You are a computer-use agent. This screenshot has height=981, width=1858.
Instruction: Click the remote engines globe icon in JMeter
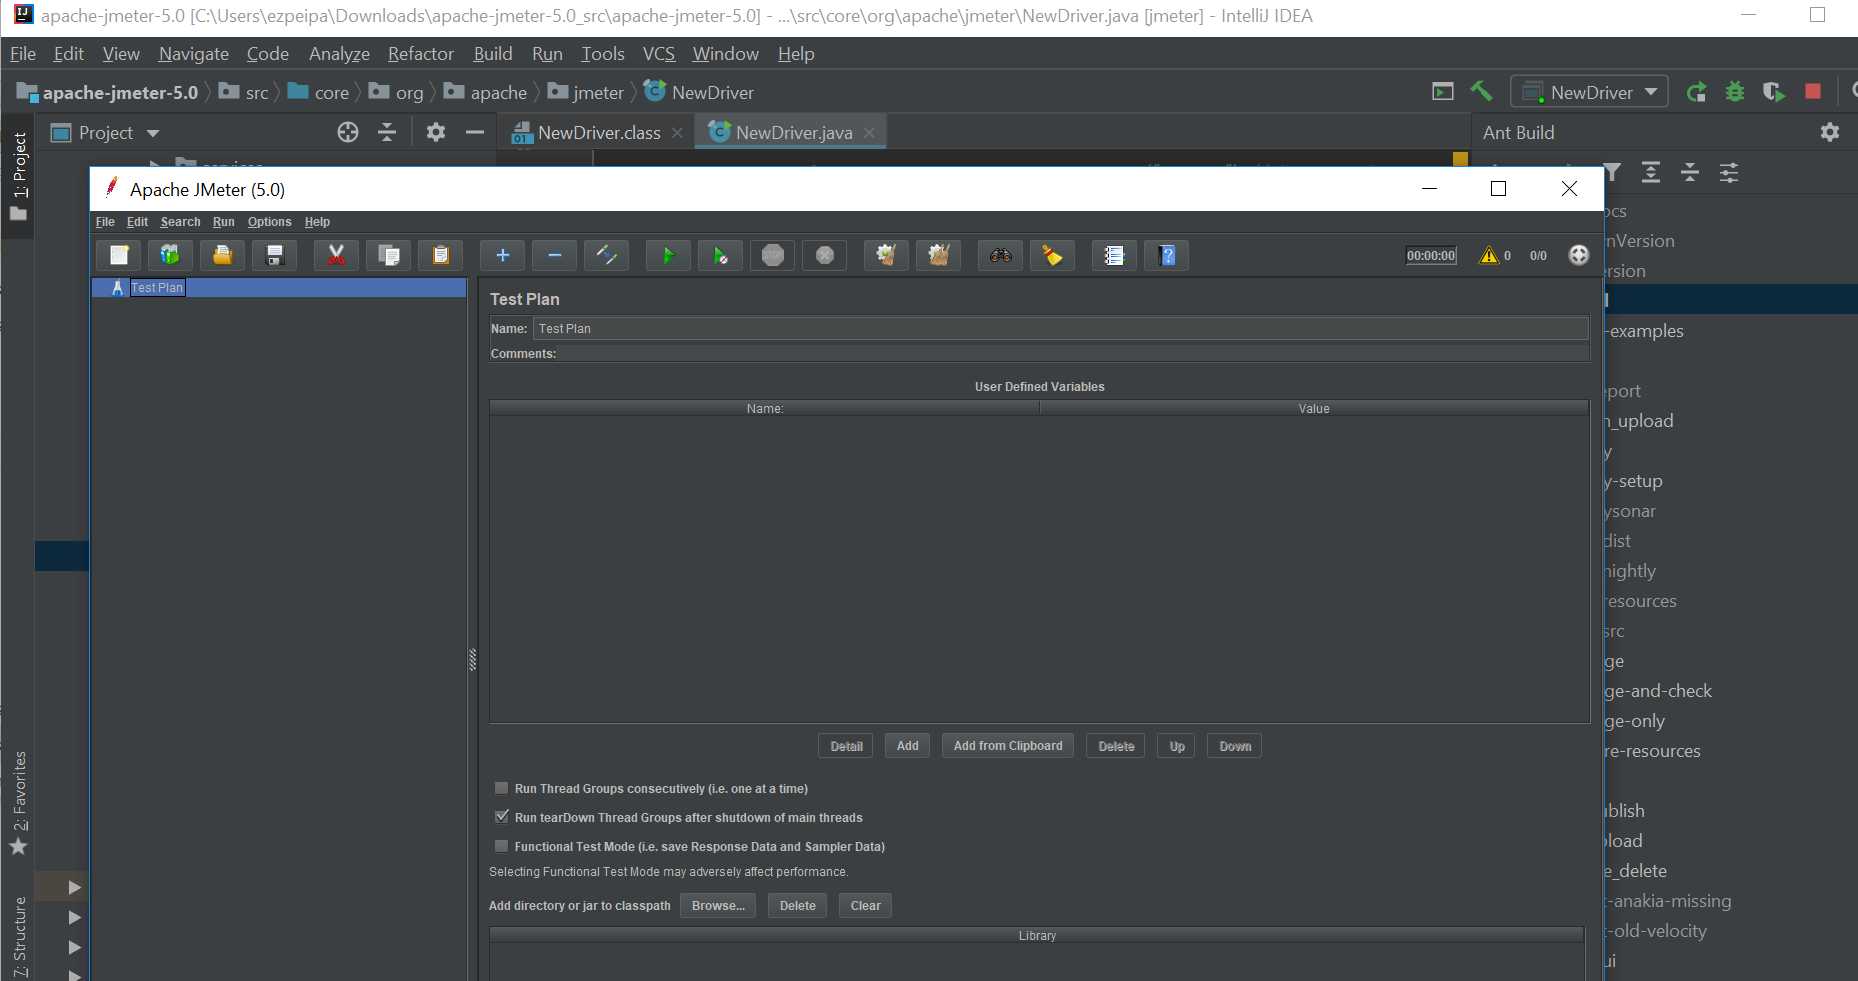click(1578, 255)
